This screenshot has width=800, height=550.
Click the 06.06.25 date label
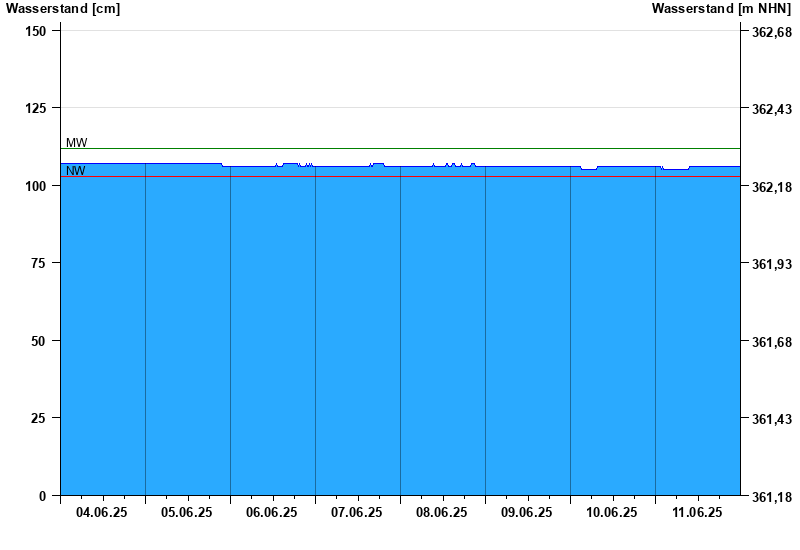coord(271,512)
